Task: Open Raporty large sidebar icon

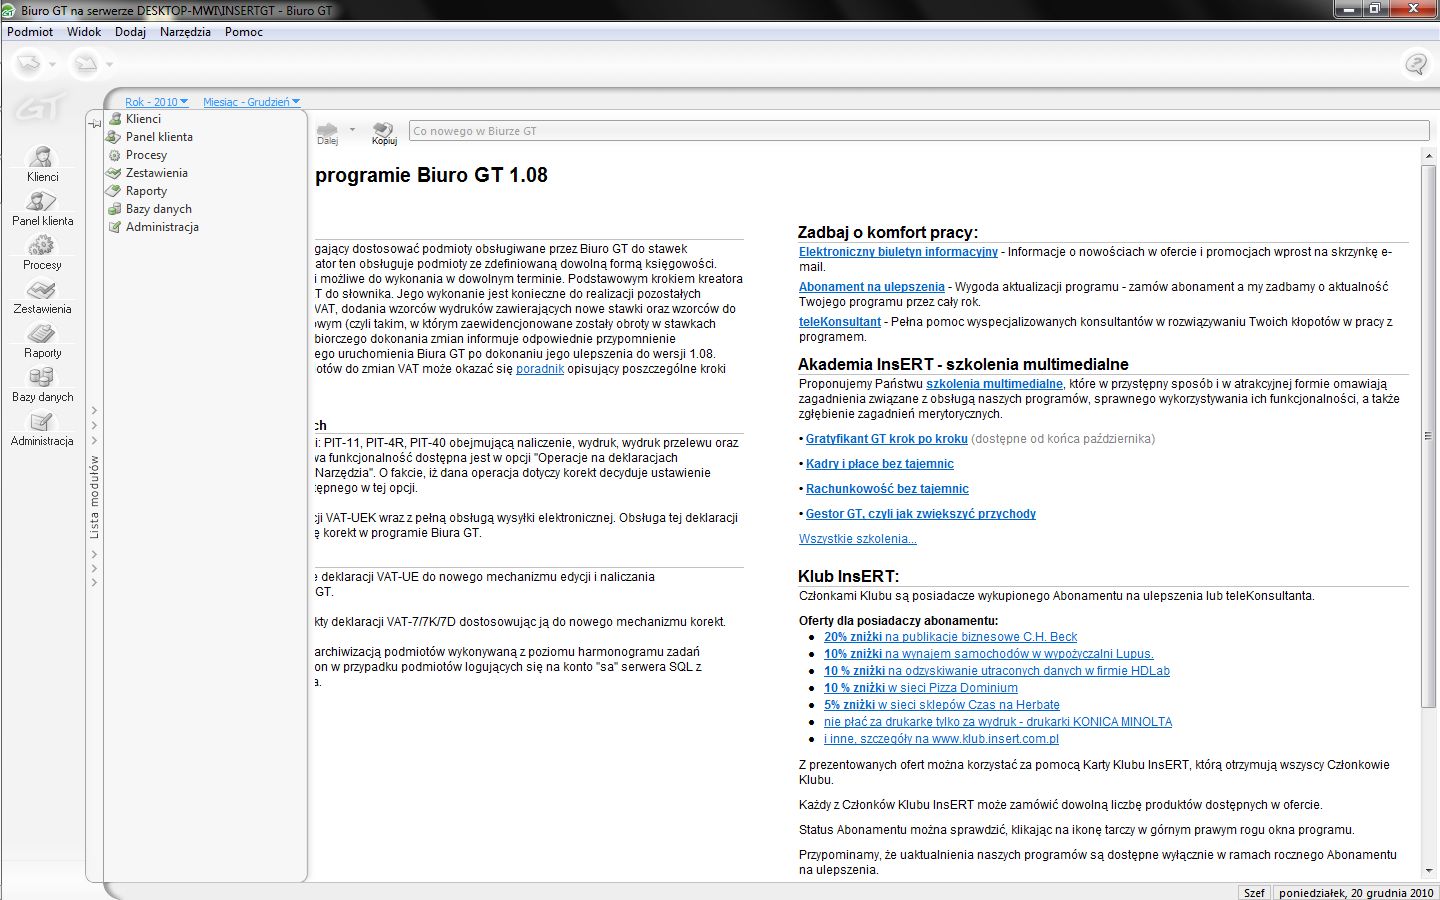Action: (43, 340)
